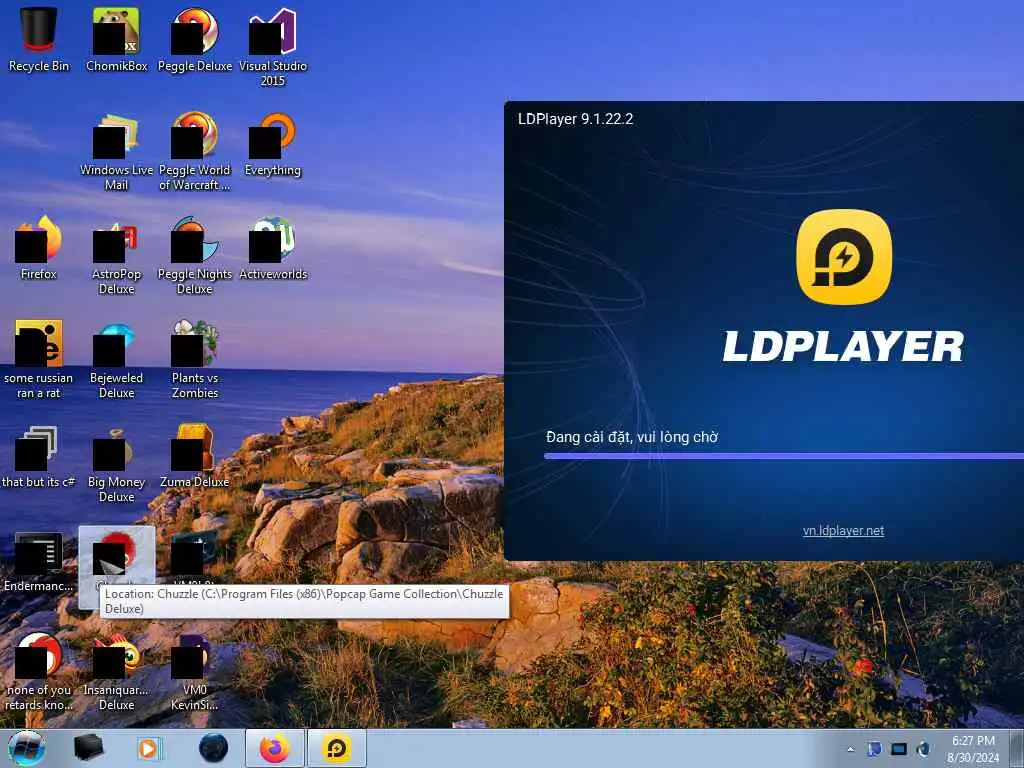Click the Endermanc... desktop shortcut
The height and width of the screenshot is (768, 1024).
[39, 562]
